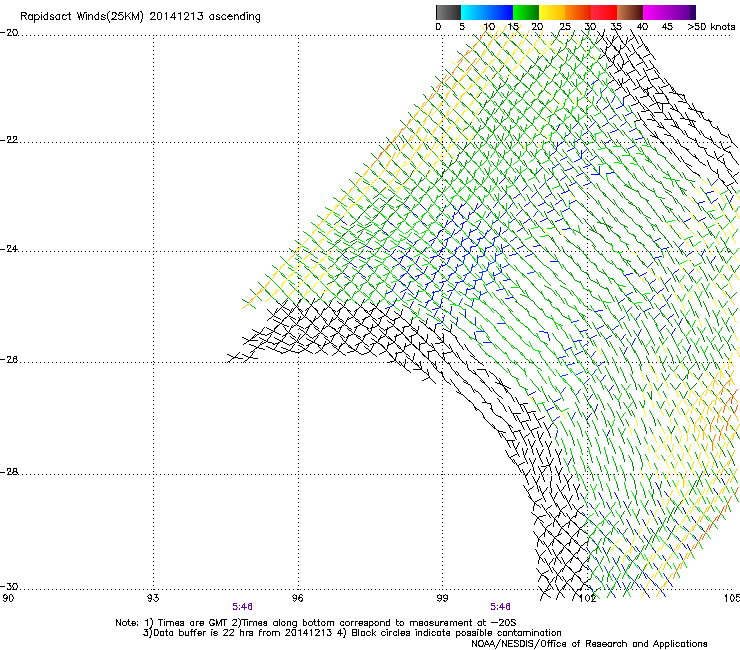Click the legend tick label '25'
This screenshot has height=650, width=740.
coord(565,27)
